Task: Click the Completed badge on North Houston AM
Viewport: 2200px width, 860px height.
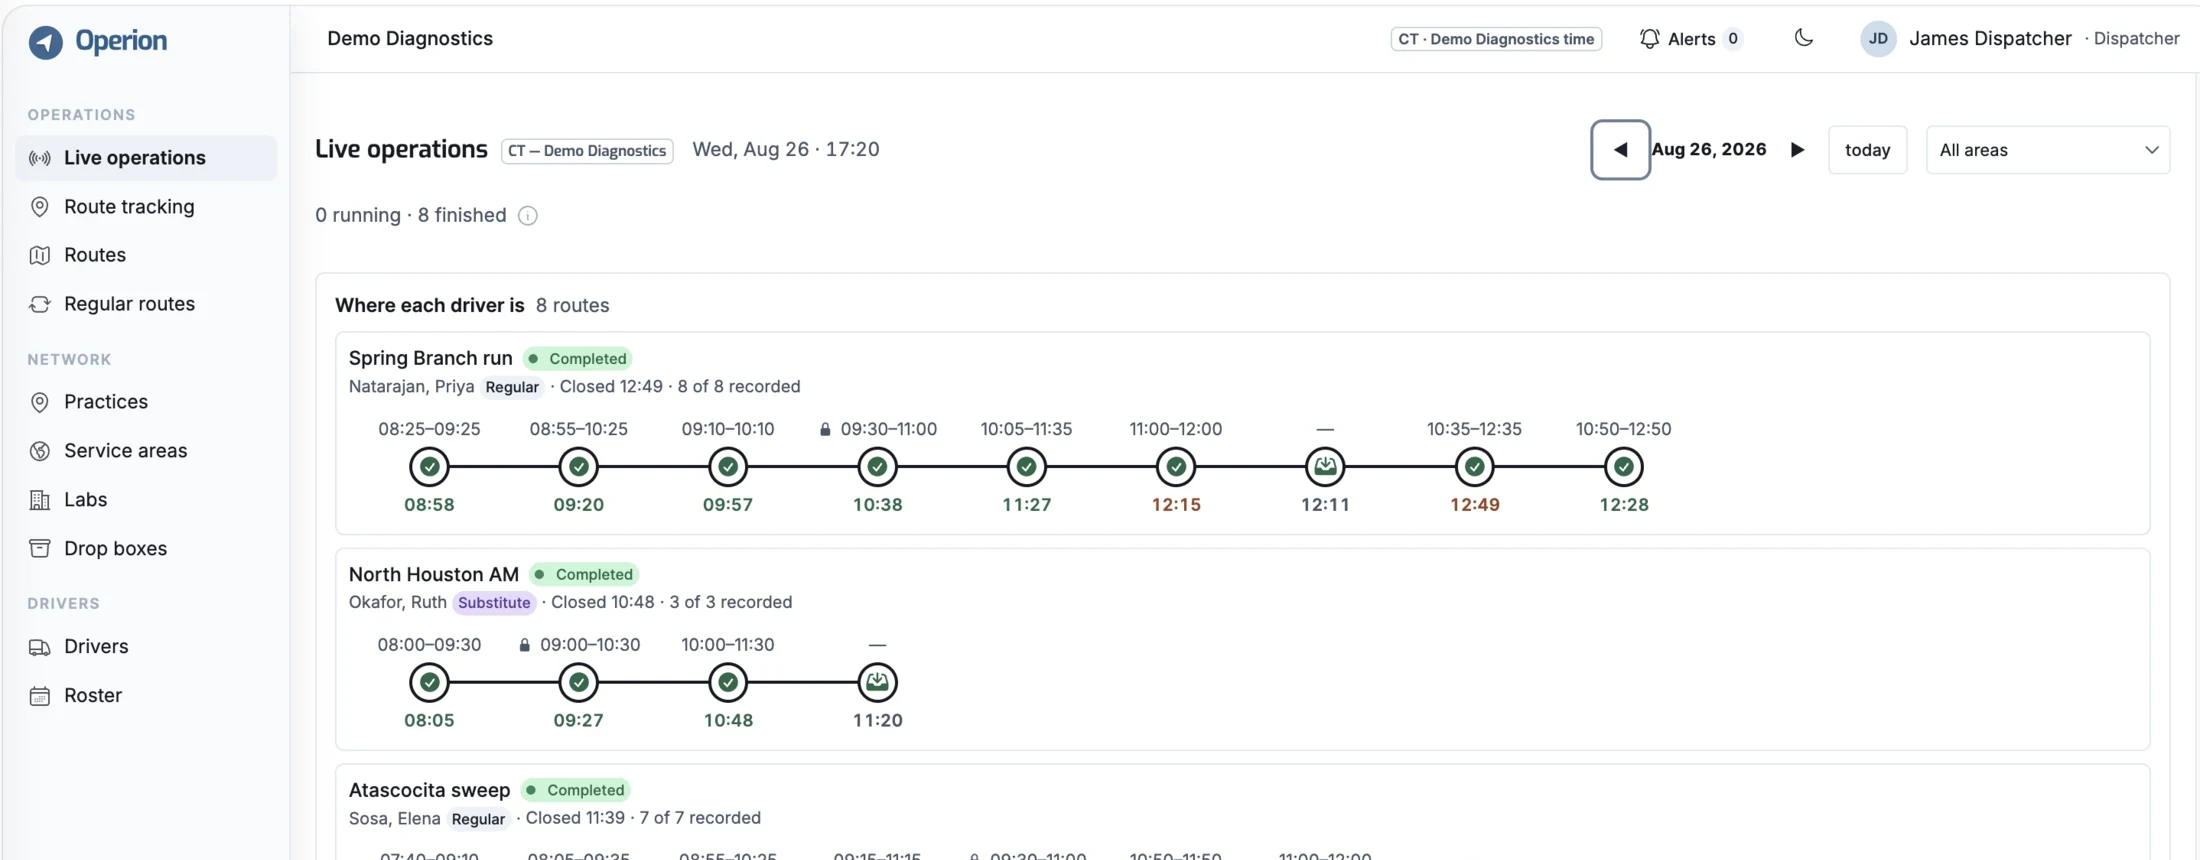Action: pos(585,575)
